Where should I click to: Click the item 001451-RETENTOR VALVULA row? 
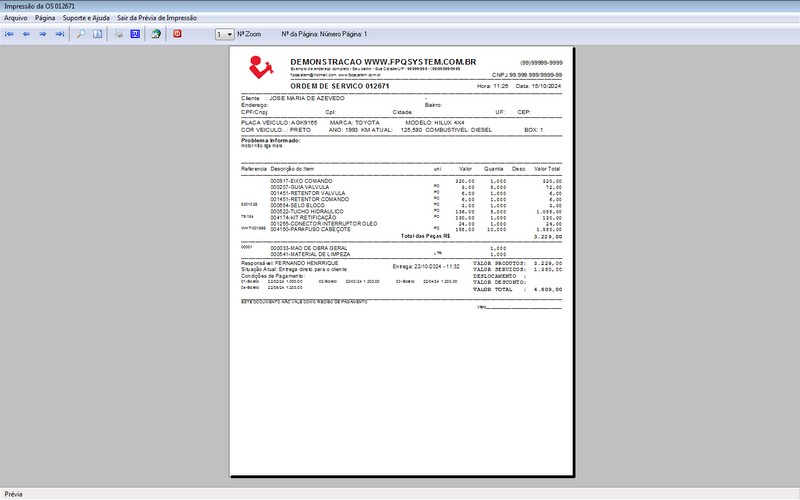point(401,193)
